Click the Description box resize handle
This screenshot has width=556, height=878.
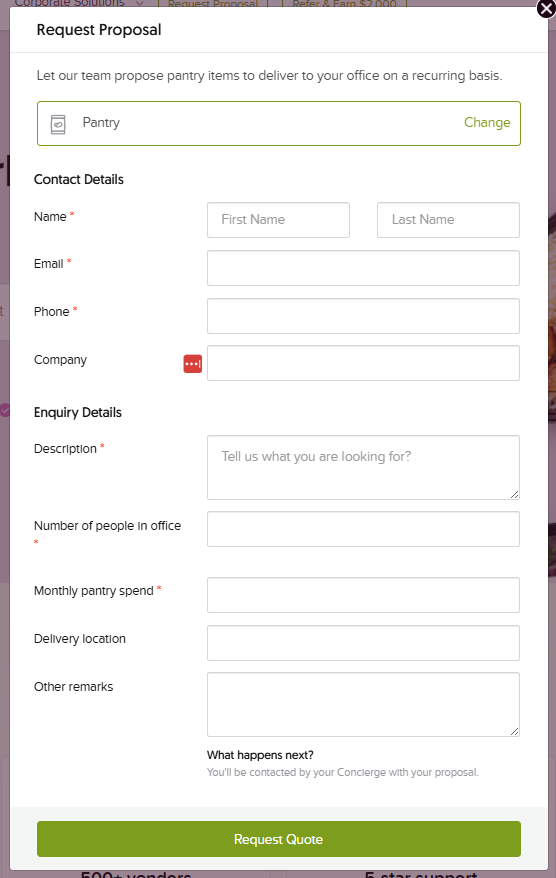(514, 494)
